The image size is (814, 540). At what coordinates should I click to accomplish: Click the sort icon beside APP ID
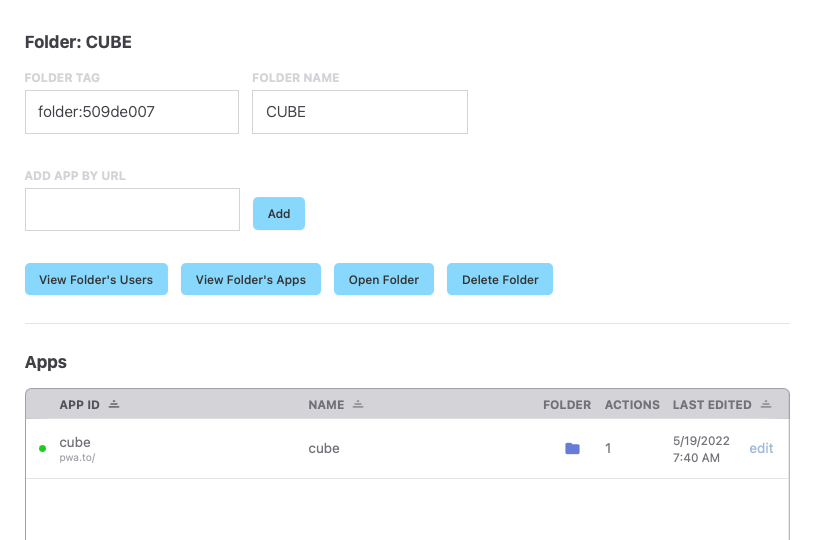pos(114,405)
